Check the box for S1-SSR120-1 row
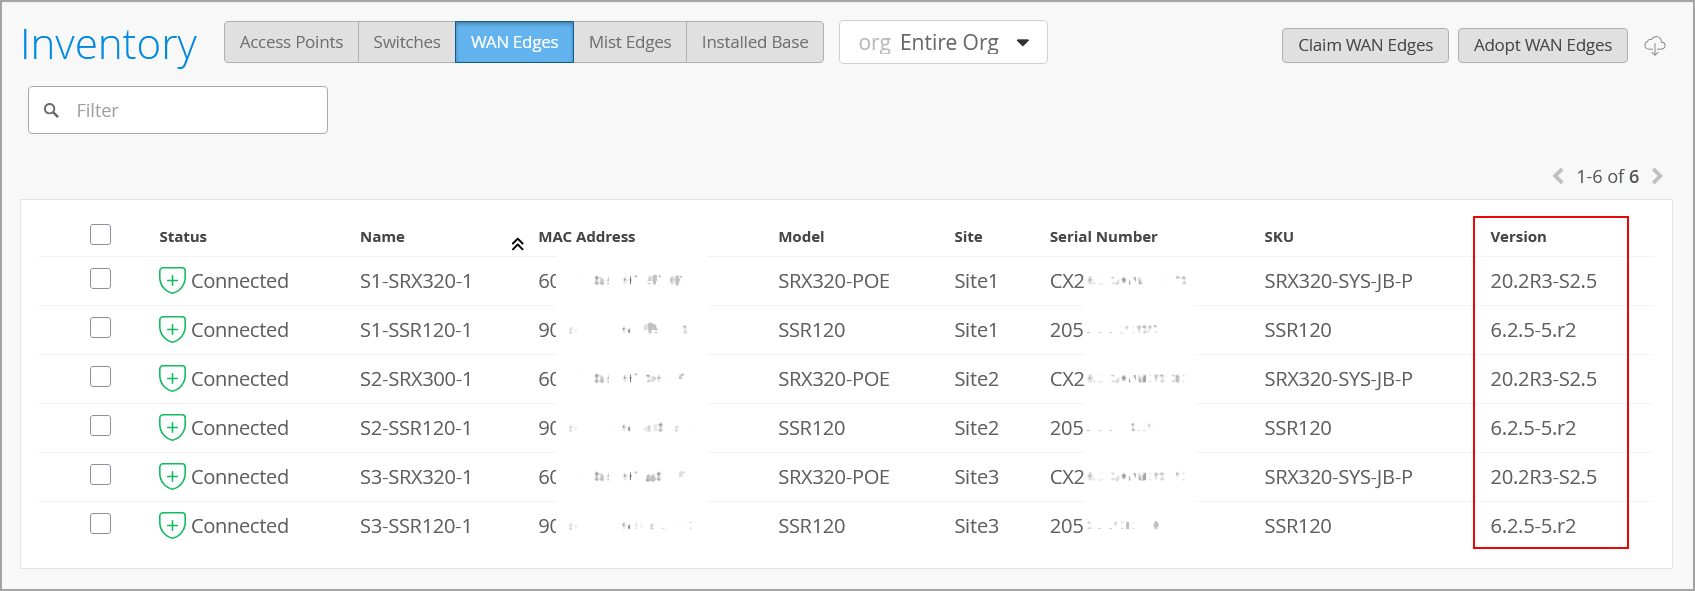This screenshot has height=591, width=1695. (100, 328)
